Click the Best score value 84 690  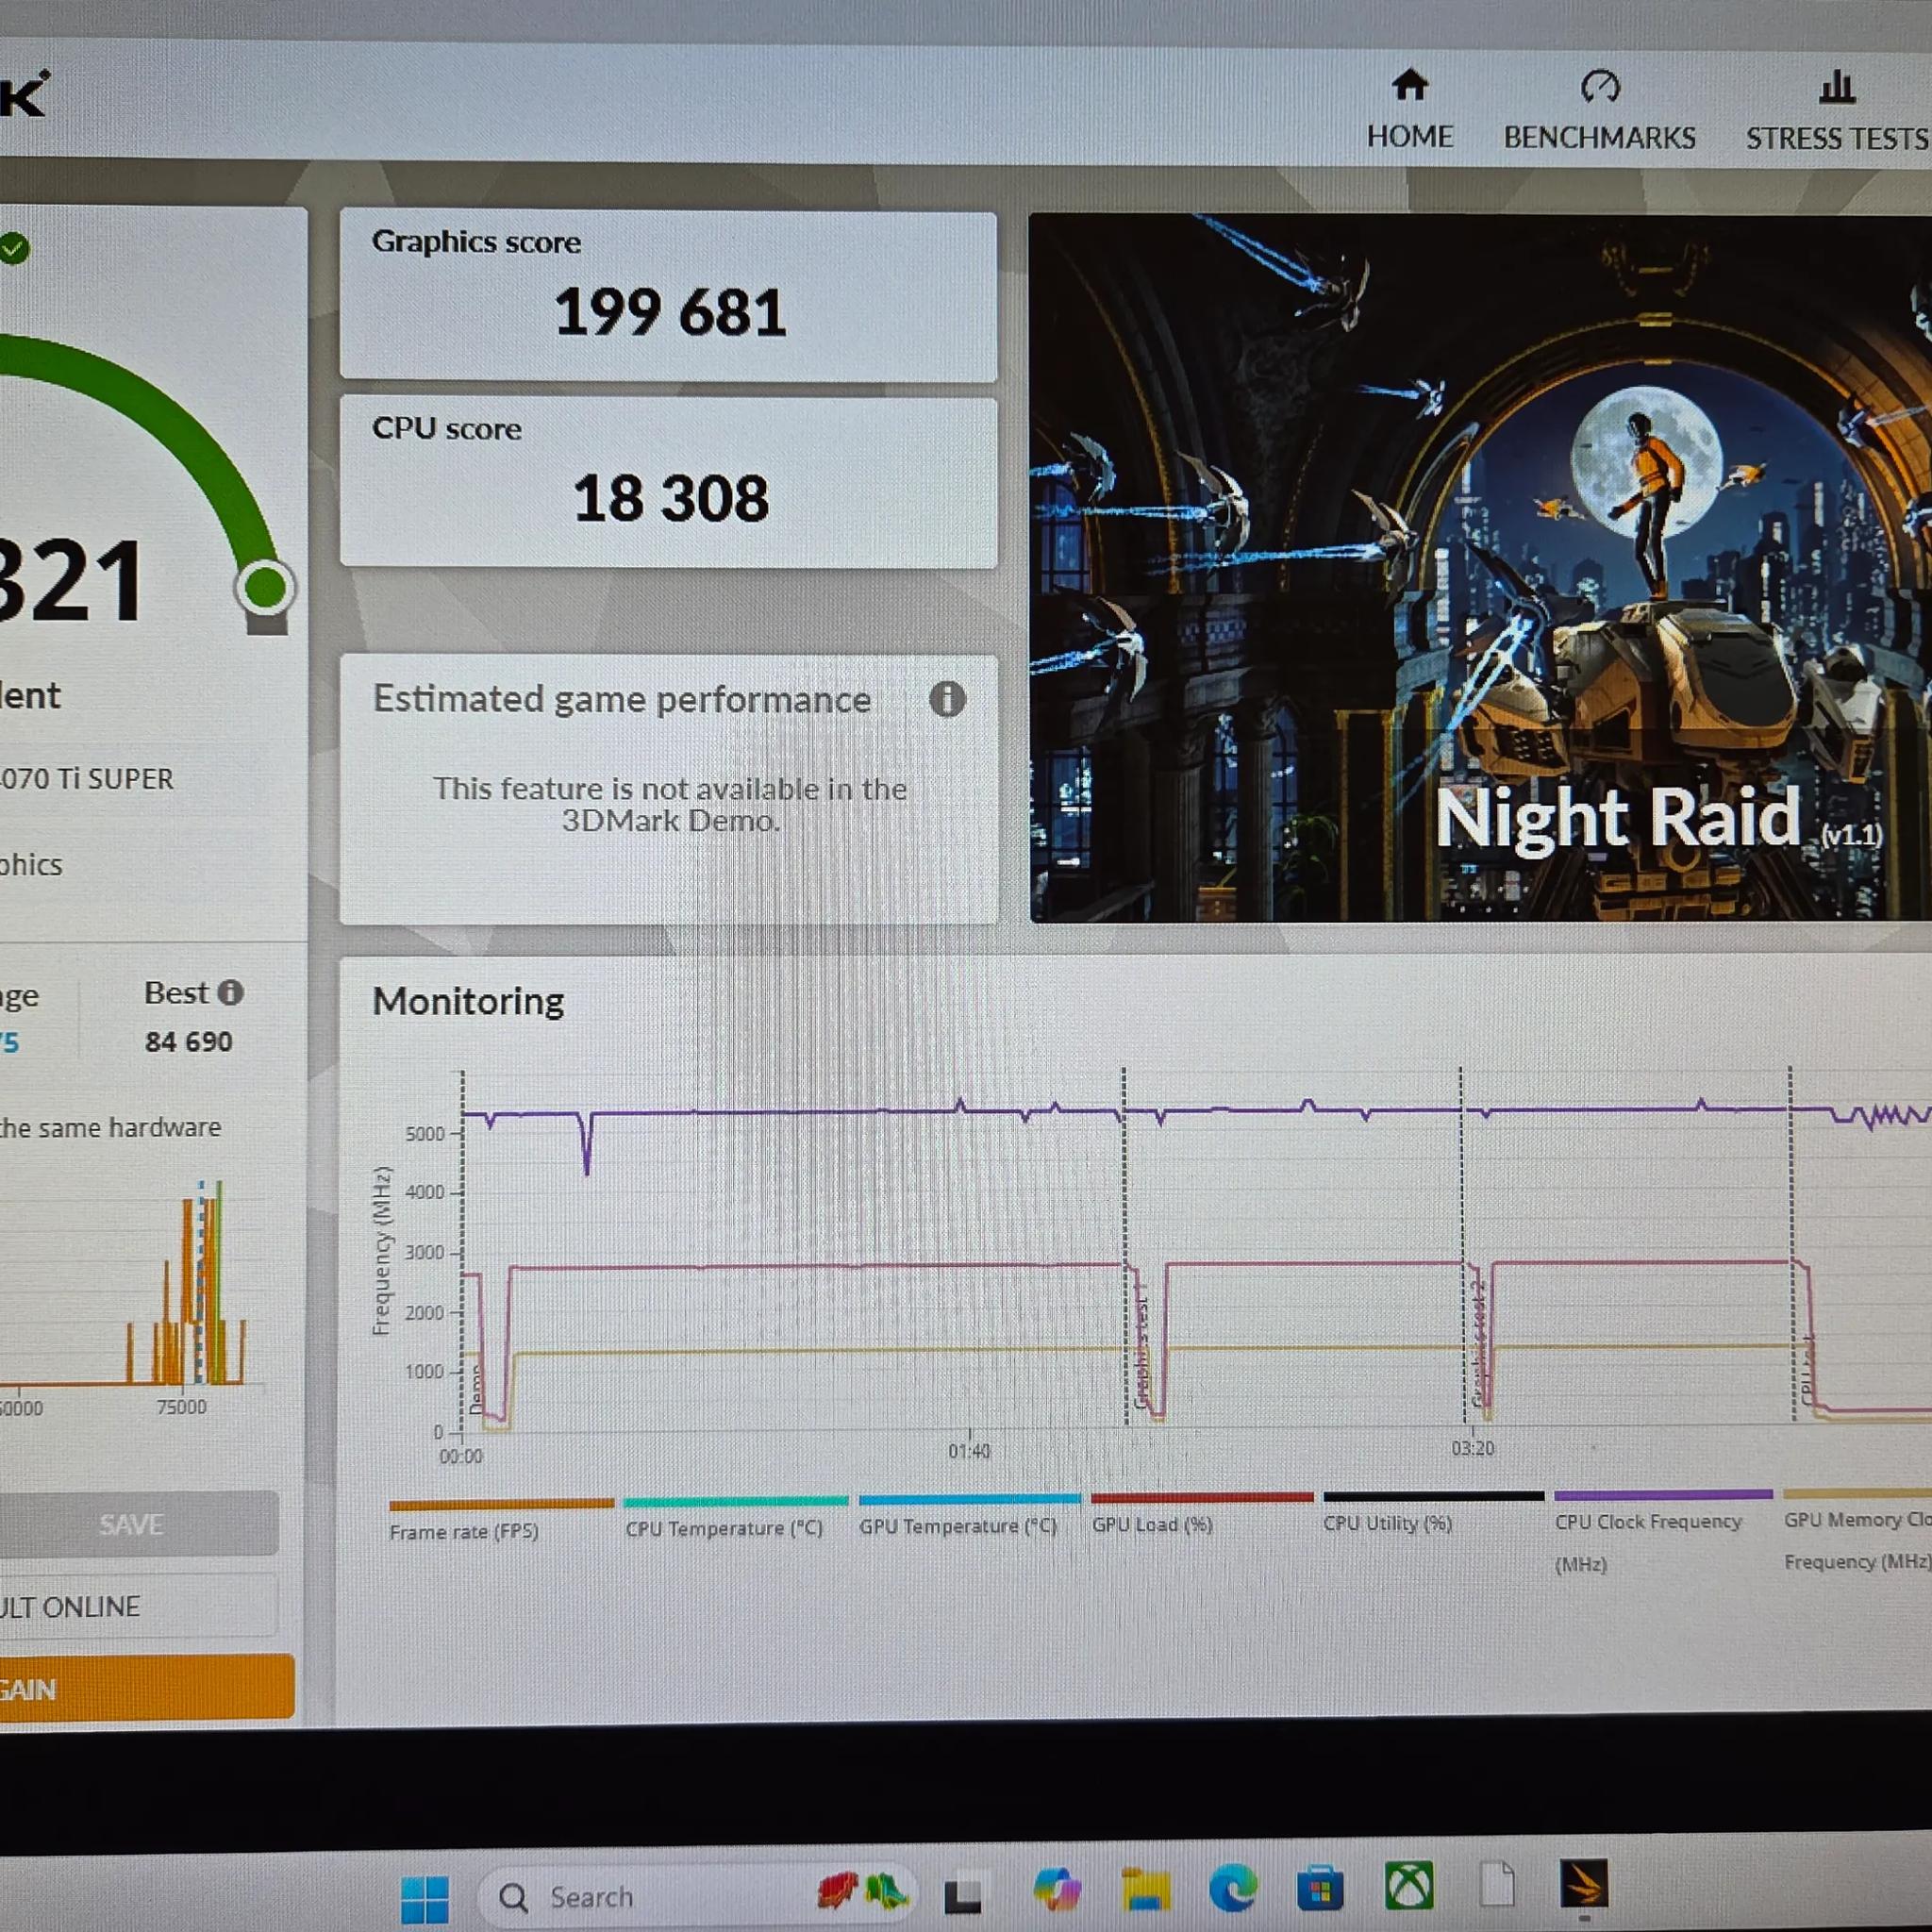pyautogui.click(x=188, y=1042)
